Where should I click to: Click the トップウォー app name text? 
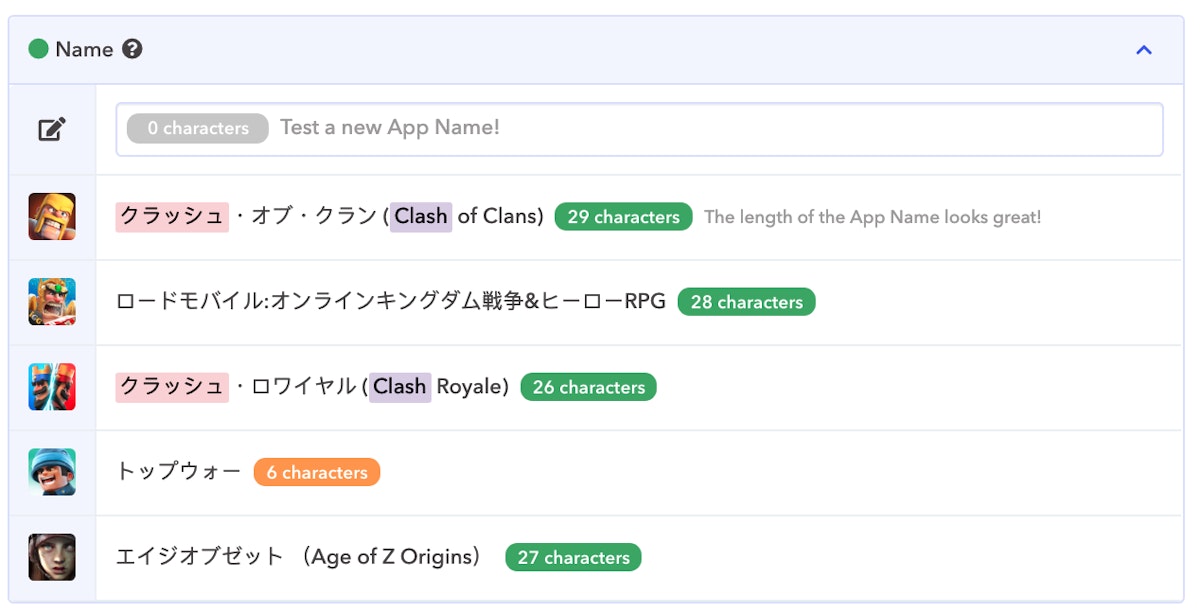178,472
